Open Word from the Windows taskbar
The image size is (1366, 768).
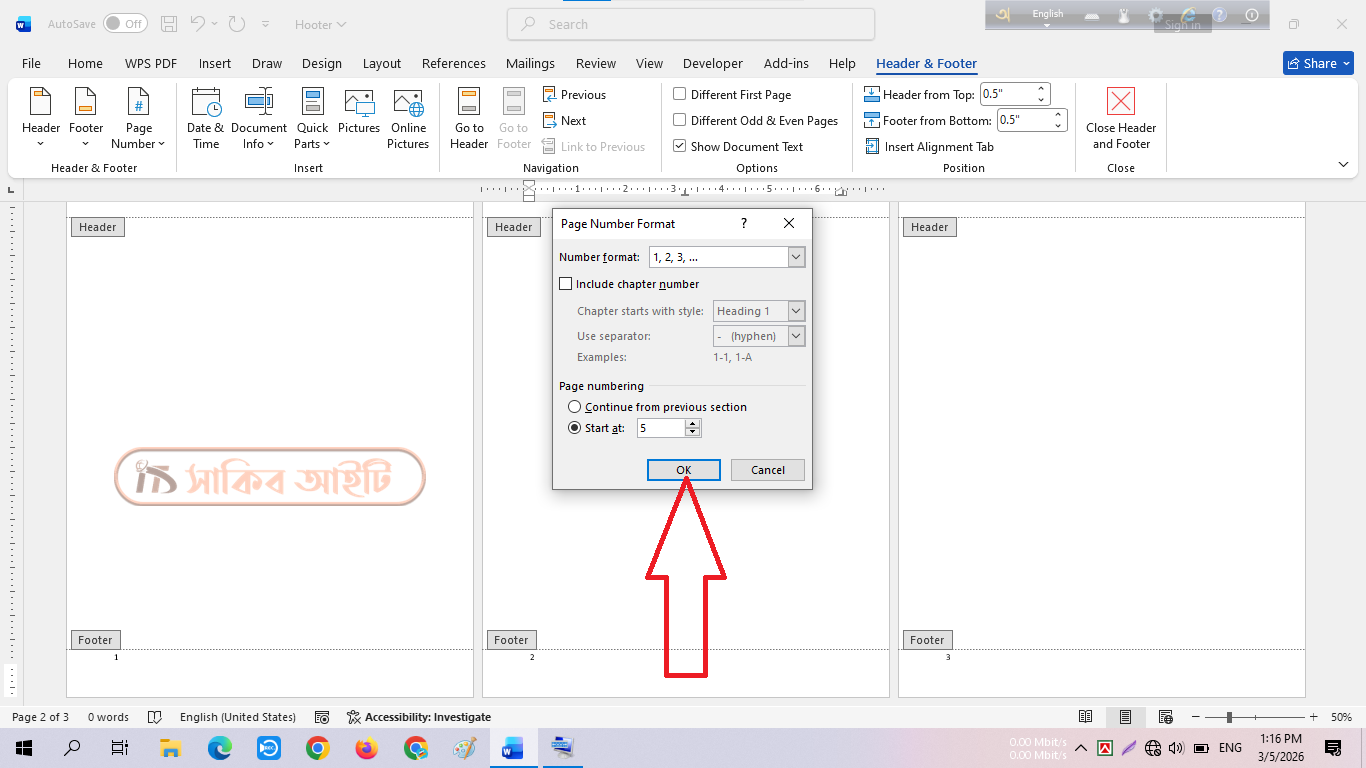click(513, 748)
